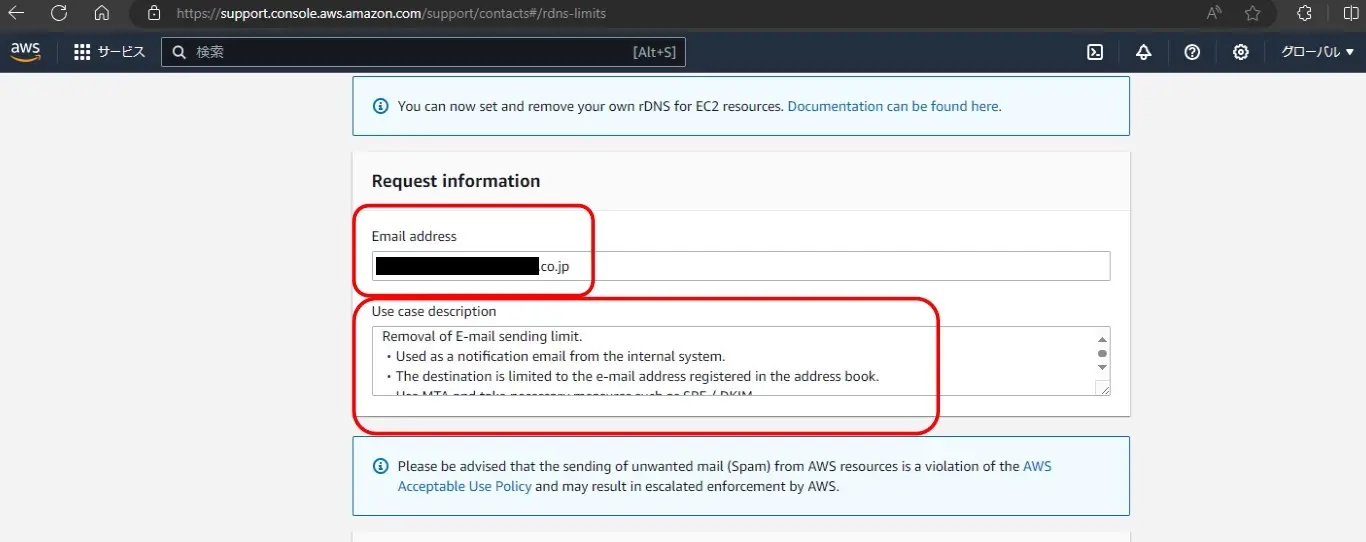1366x542 pixels.
Task: Open the read aloud icon in address bar
Action: coord(1214,13)
